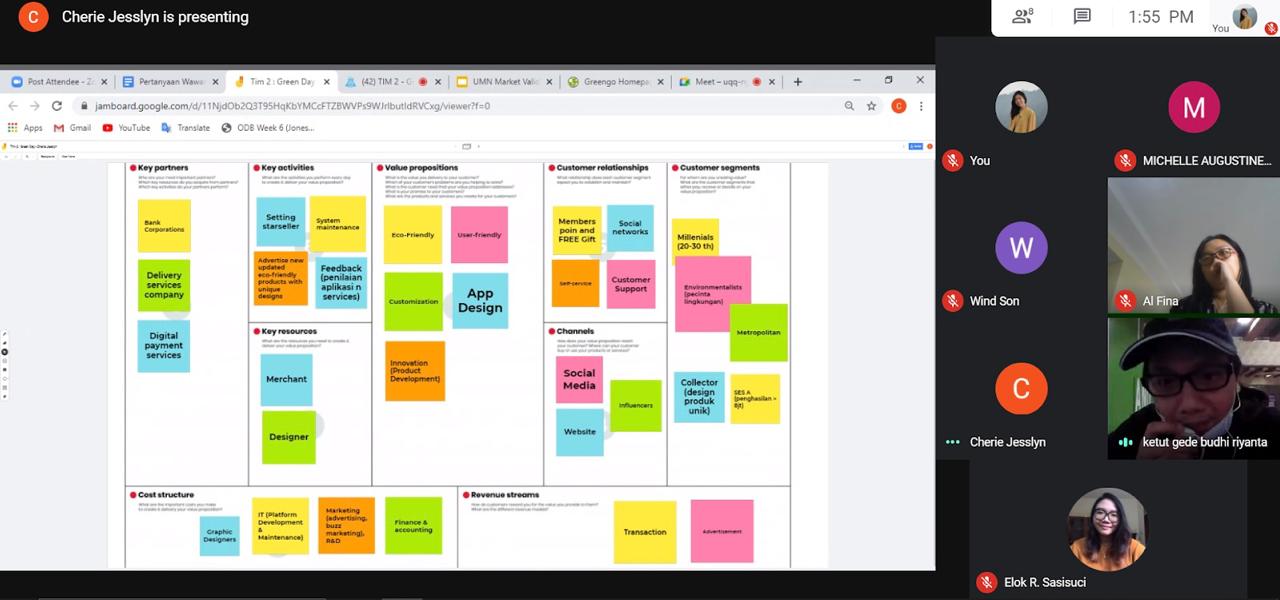This screenshot has width=1280, height=600.
Task: Open the Gmail bookmark
Action: click(x=72, y=128)
